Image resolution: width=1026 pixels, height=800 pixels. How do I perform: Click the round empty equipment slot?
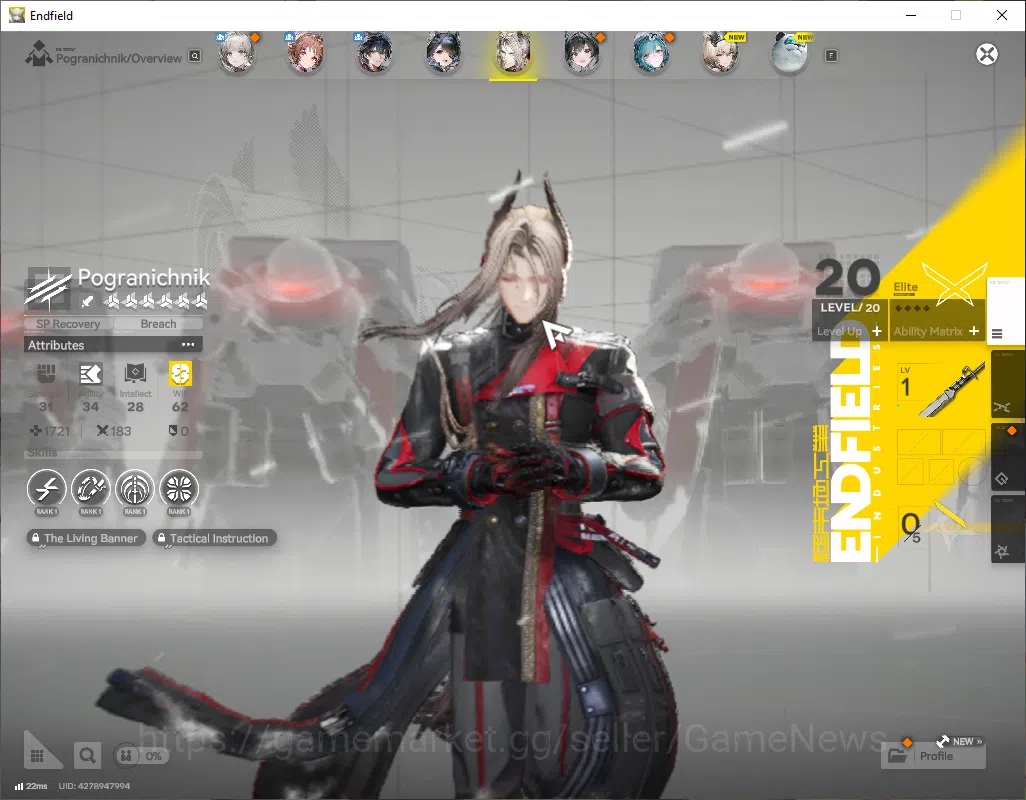point(972,470)
